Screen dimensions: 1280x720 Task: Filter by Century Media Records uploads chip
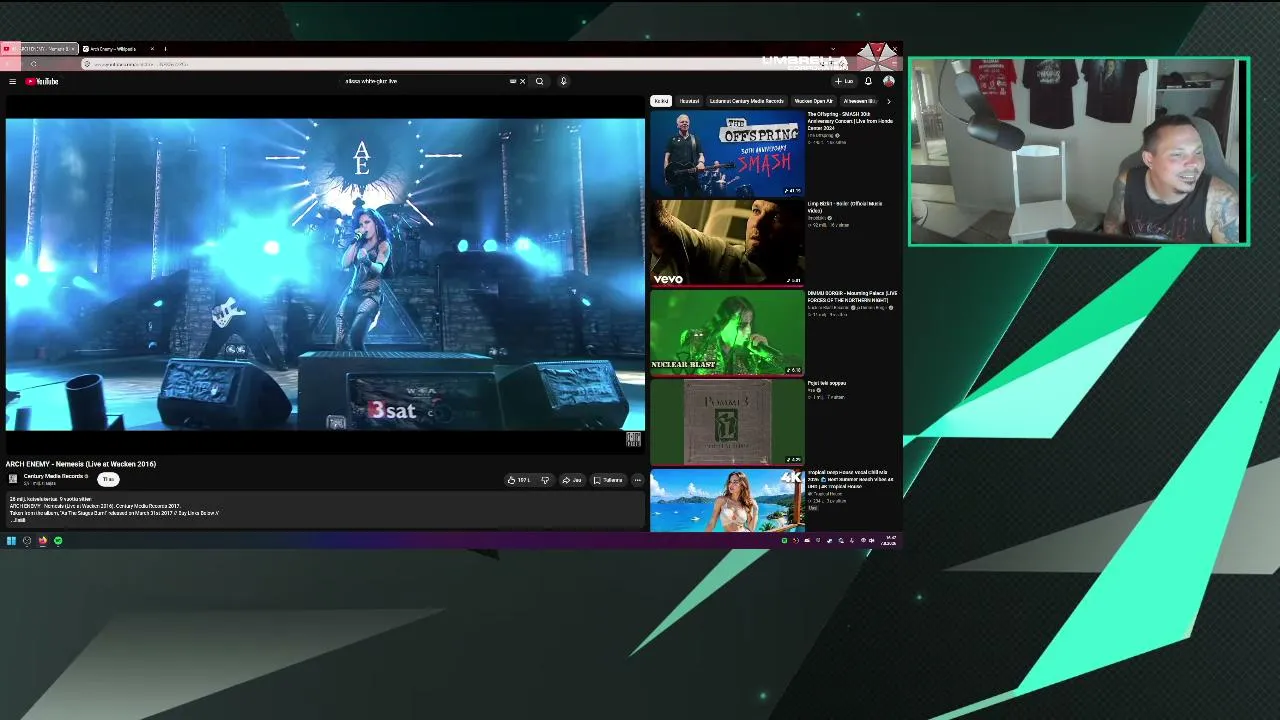746,101
